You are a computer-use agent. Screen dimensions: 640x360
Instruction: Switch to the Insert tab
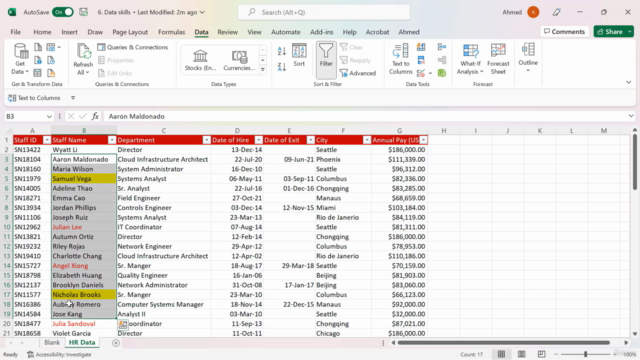(69, 32)
